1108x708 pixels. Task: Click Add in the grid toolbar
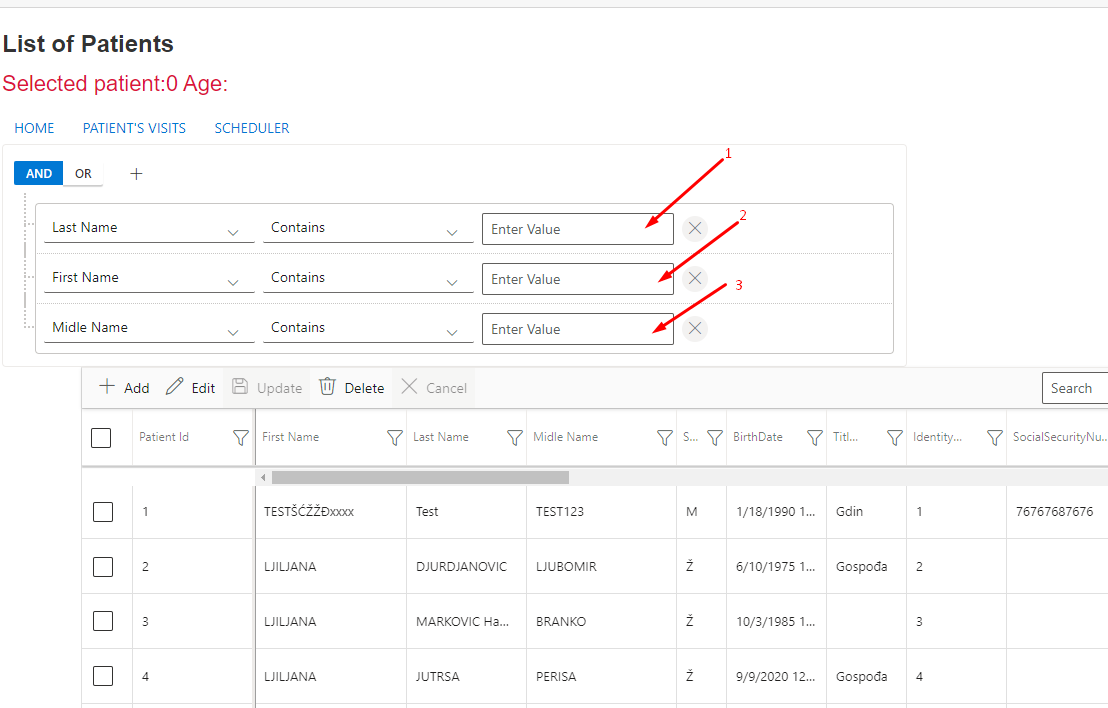click(x=124, y=388)
